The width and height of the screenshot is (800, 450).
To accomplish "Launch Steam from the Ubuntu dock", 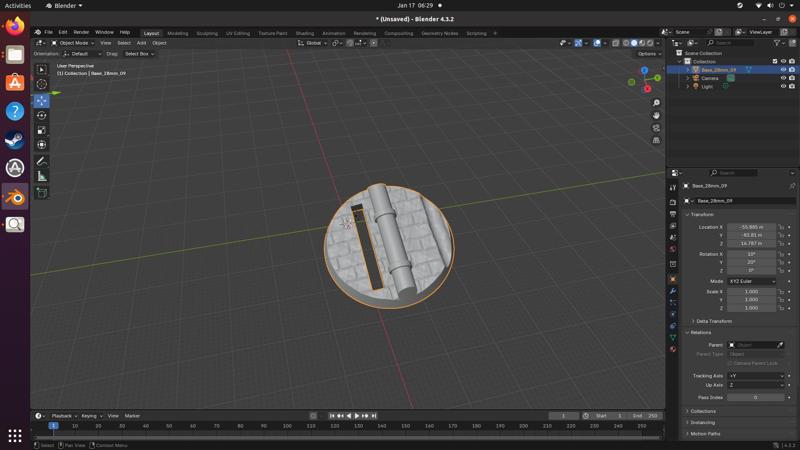I will pos(15,140).
